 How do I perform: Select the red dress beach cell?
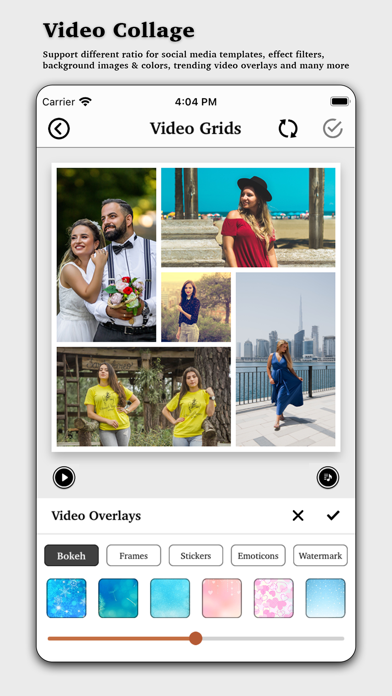(x=248, y=218)
